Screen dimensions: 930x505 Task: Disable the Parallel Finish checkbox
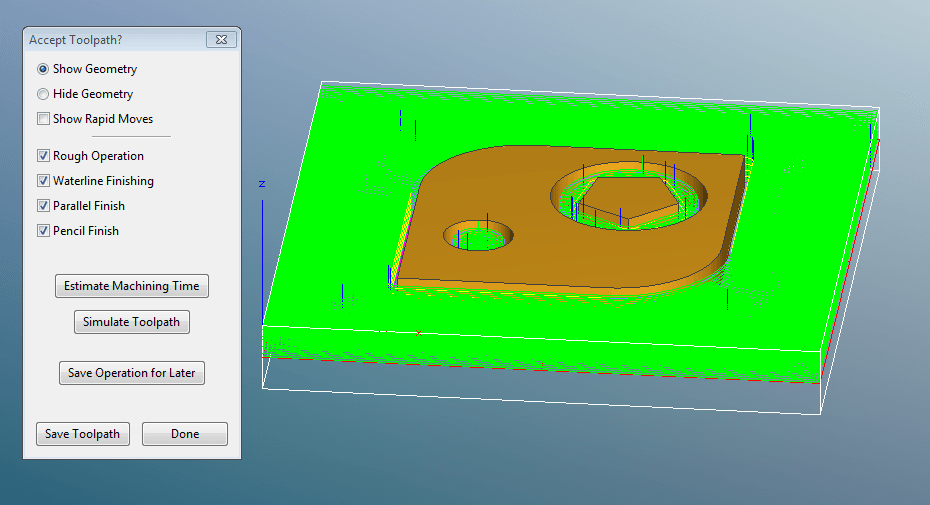[x=43, y=205]
